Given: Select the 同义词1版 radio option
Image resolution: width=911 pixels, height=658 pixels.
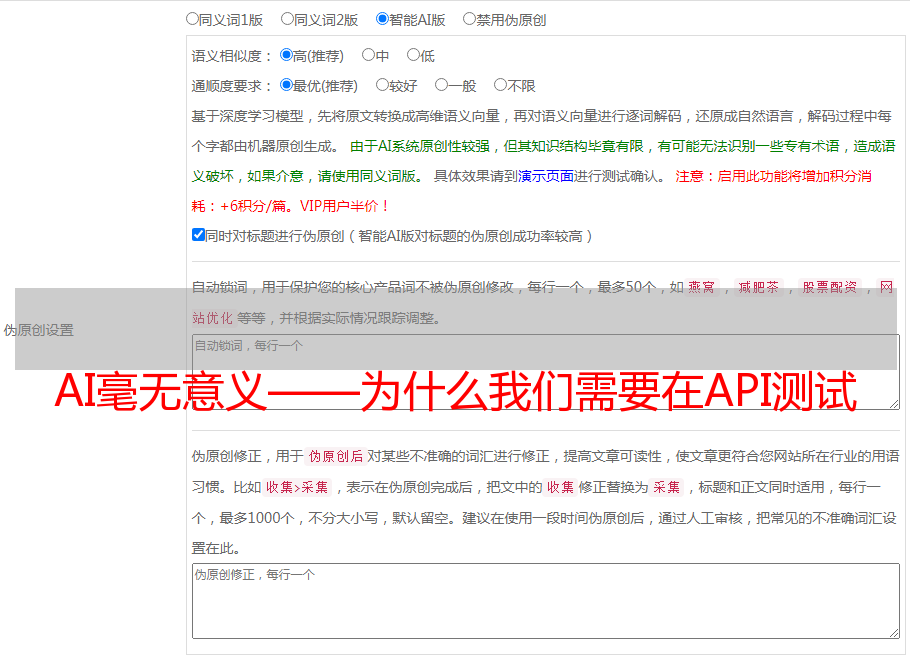Looking at the screenshot, I should tap(192, 19).
